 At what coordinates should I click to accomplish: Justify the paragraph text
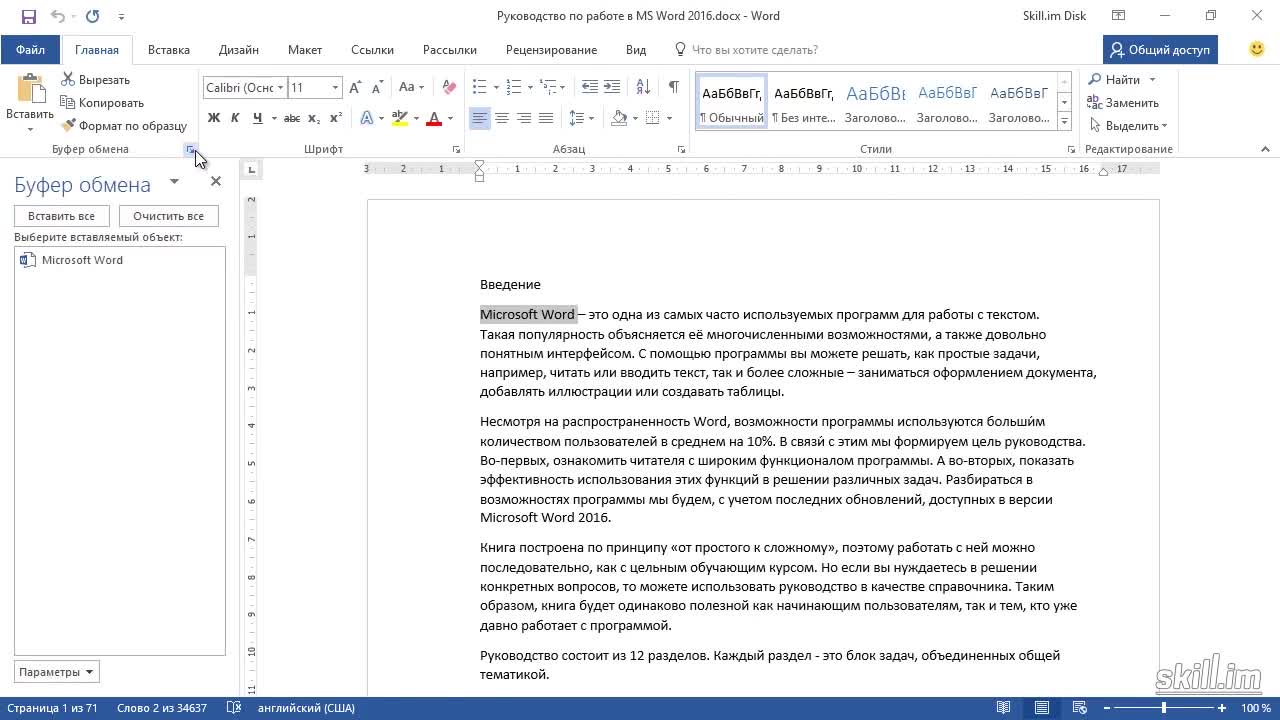click(x=546, y=118)
